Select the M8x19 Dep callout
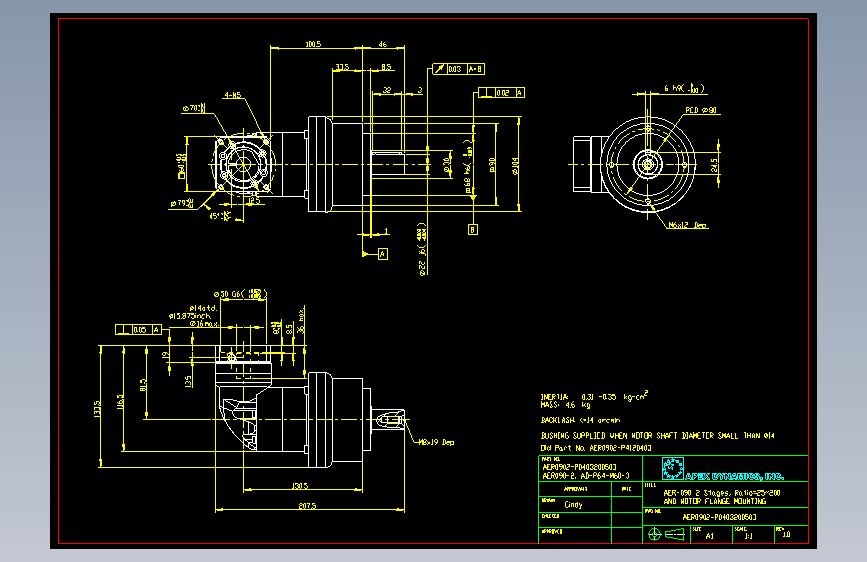 pos(436,442)
